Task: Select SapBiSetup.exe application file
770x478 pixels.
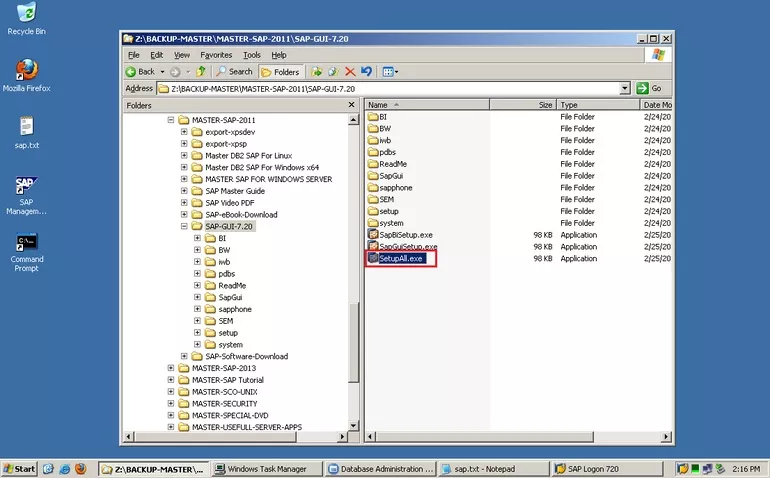Action: [x=400, y=235]
